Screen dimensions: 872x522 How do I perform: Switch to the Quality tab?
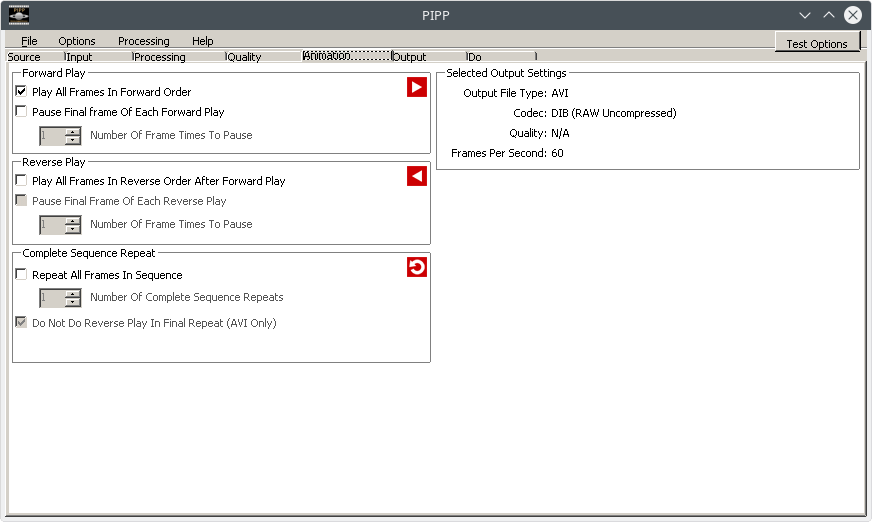244,57
